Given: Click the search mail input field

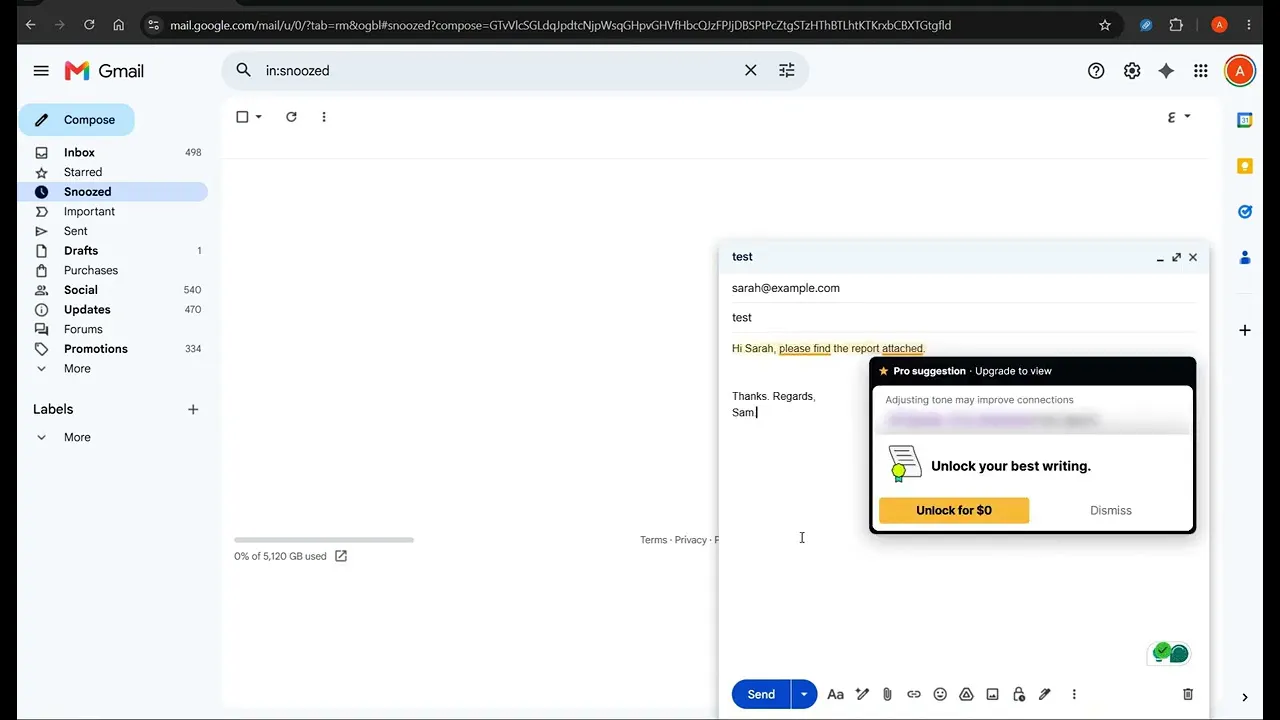Looking at the screenshot, I should click(x=500, y=70).
